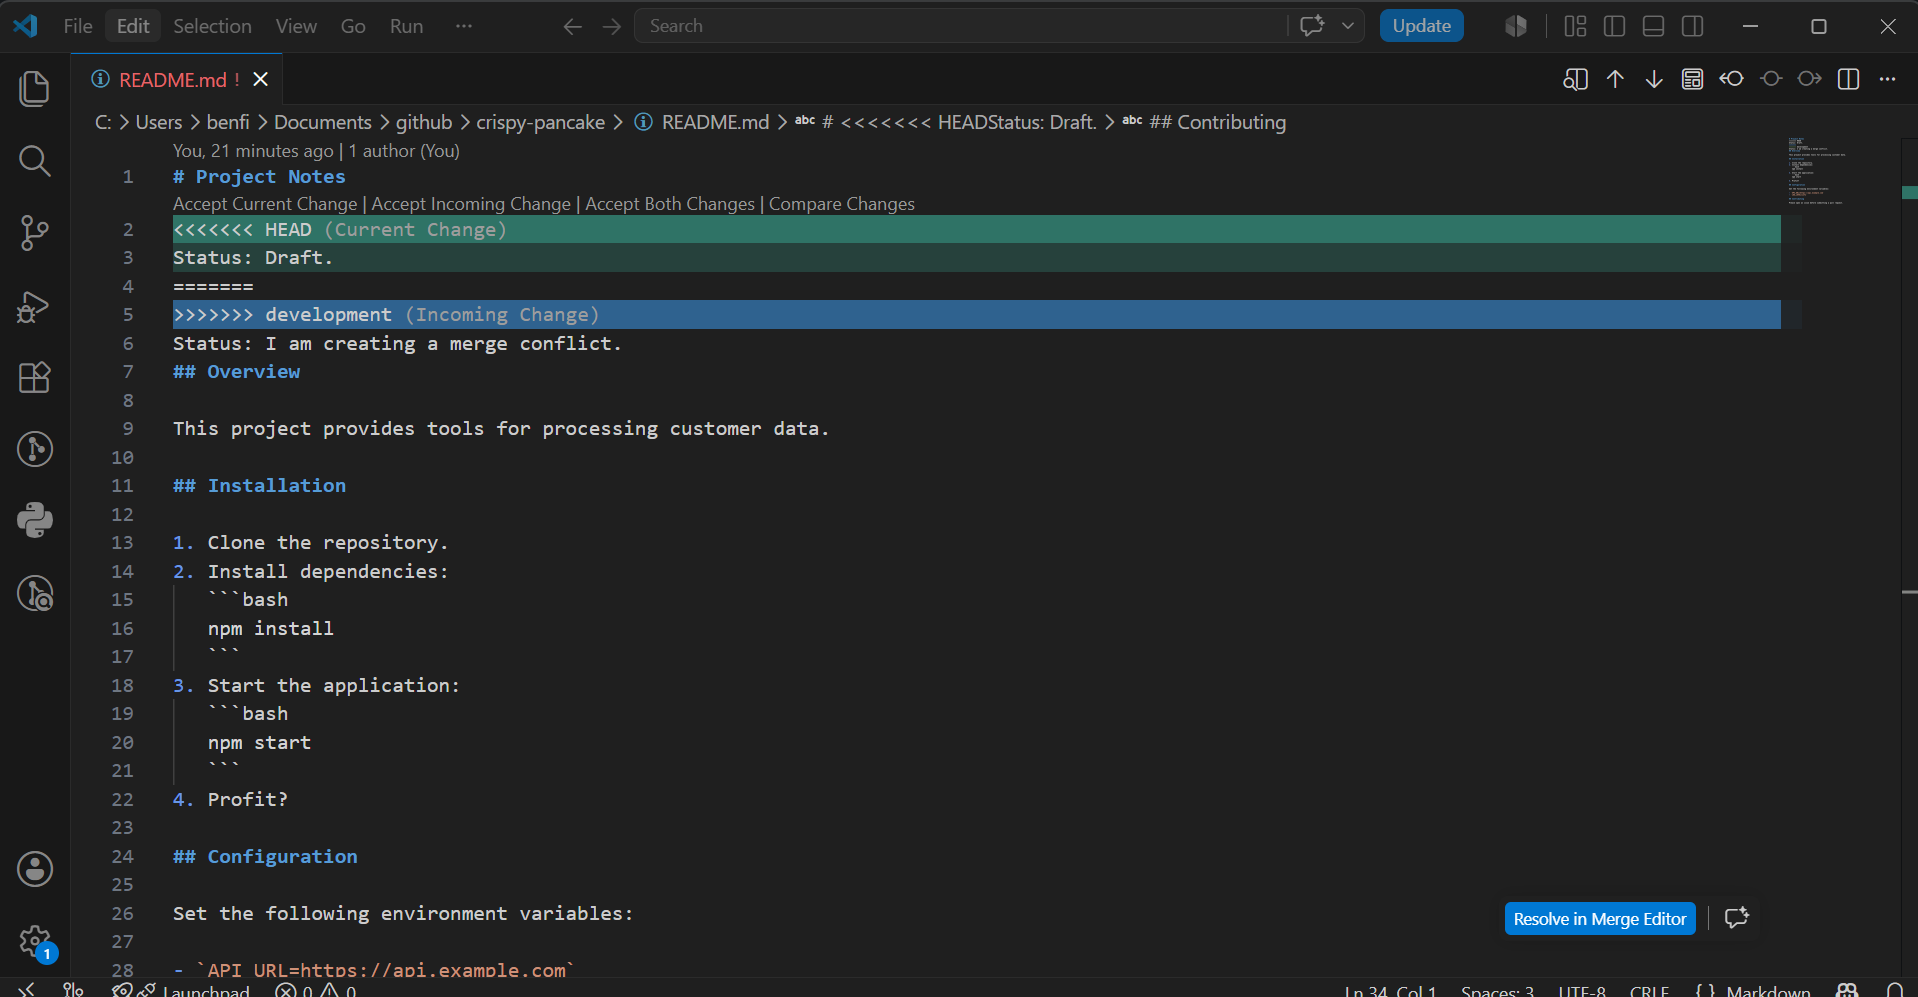Expand the 'Users' breadcrumb segment
The height and width of the screenshot is (997, 1918).
pyautogui.click(x=159, y=122)
